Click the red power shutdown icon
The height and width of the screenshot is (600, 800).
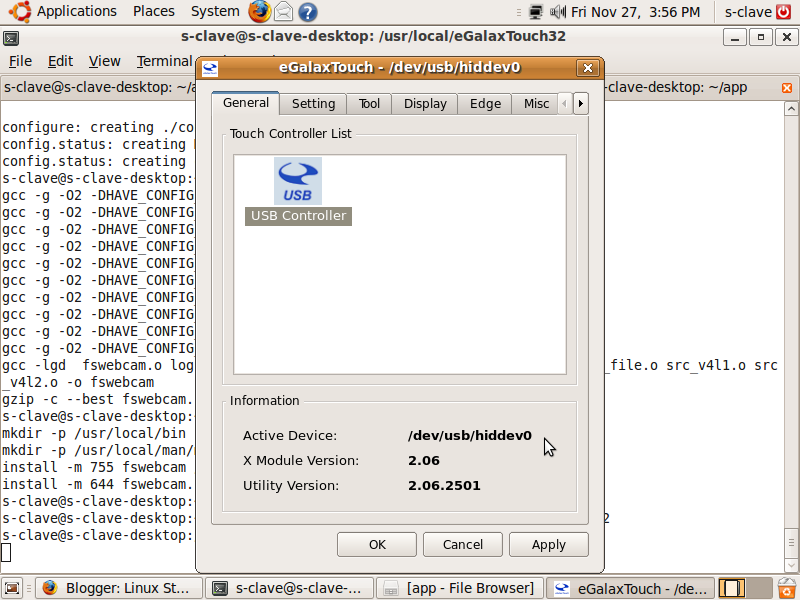tap(784, 12)
